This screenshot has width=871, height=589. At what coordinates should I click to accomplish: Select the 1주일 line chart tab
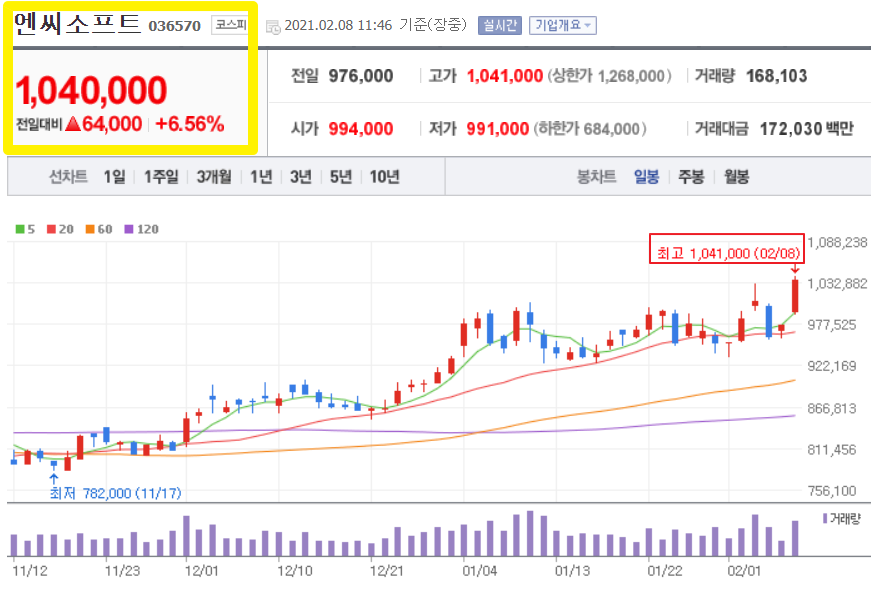tap(161, 177)
